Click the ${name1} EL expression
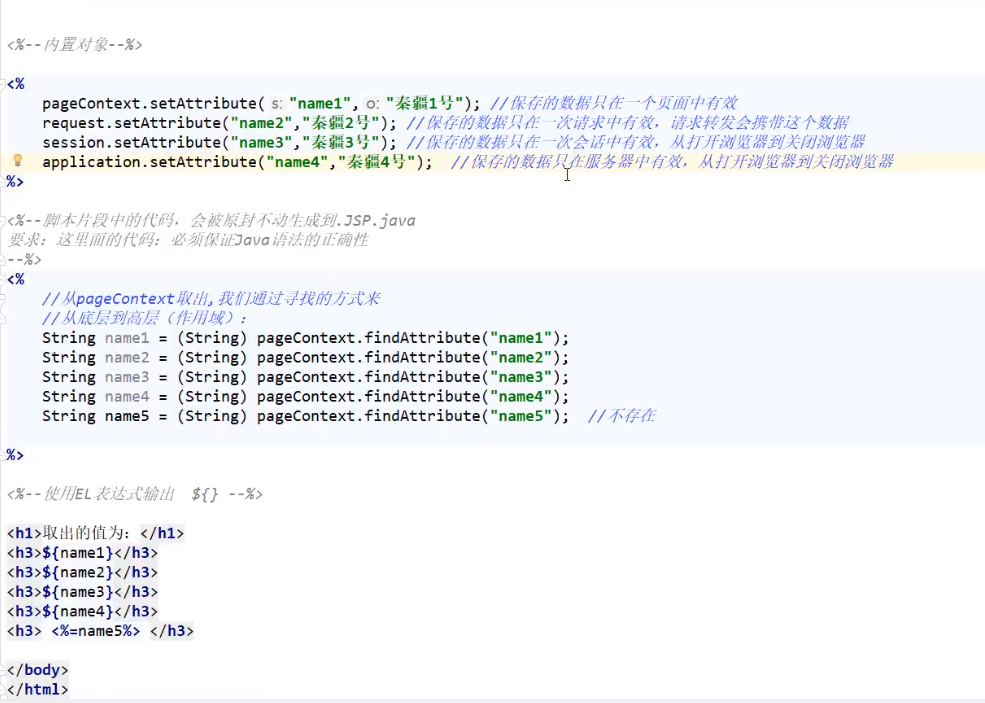Image resolution: width=985 pixels, height=703 pixels. (78, 553)
